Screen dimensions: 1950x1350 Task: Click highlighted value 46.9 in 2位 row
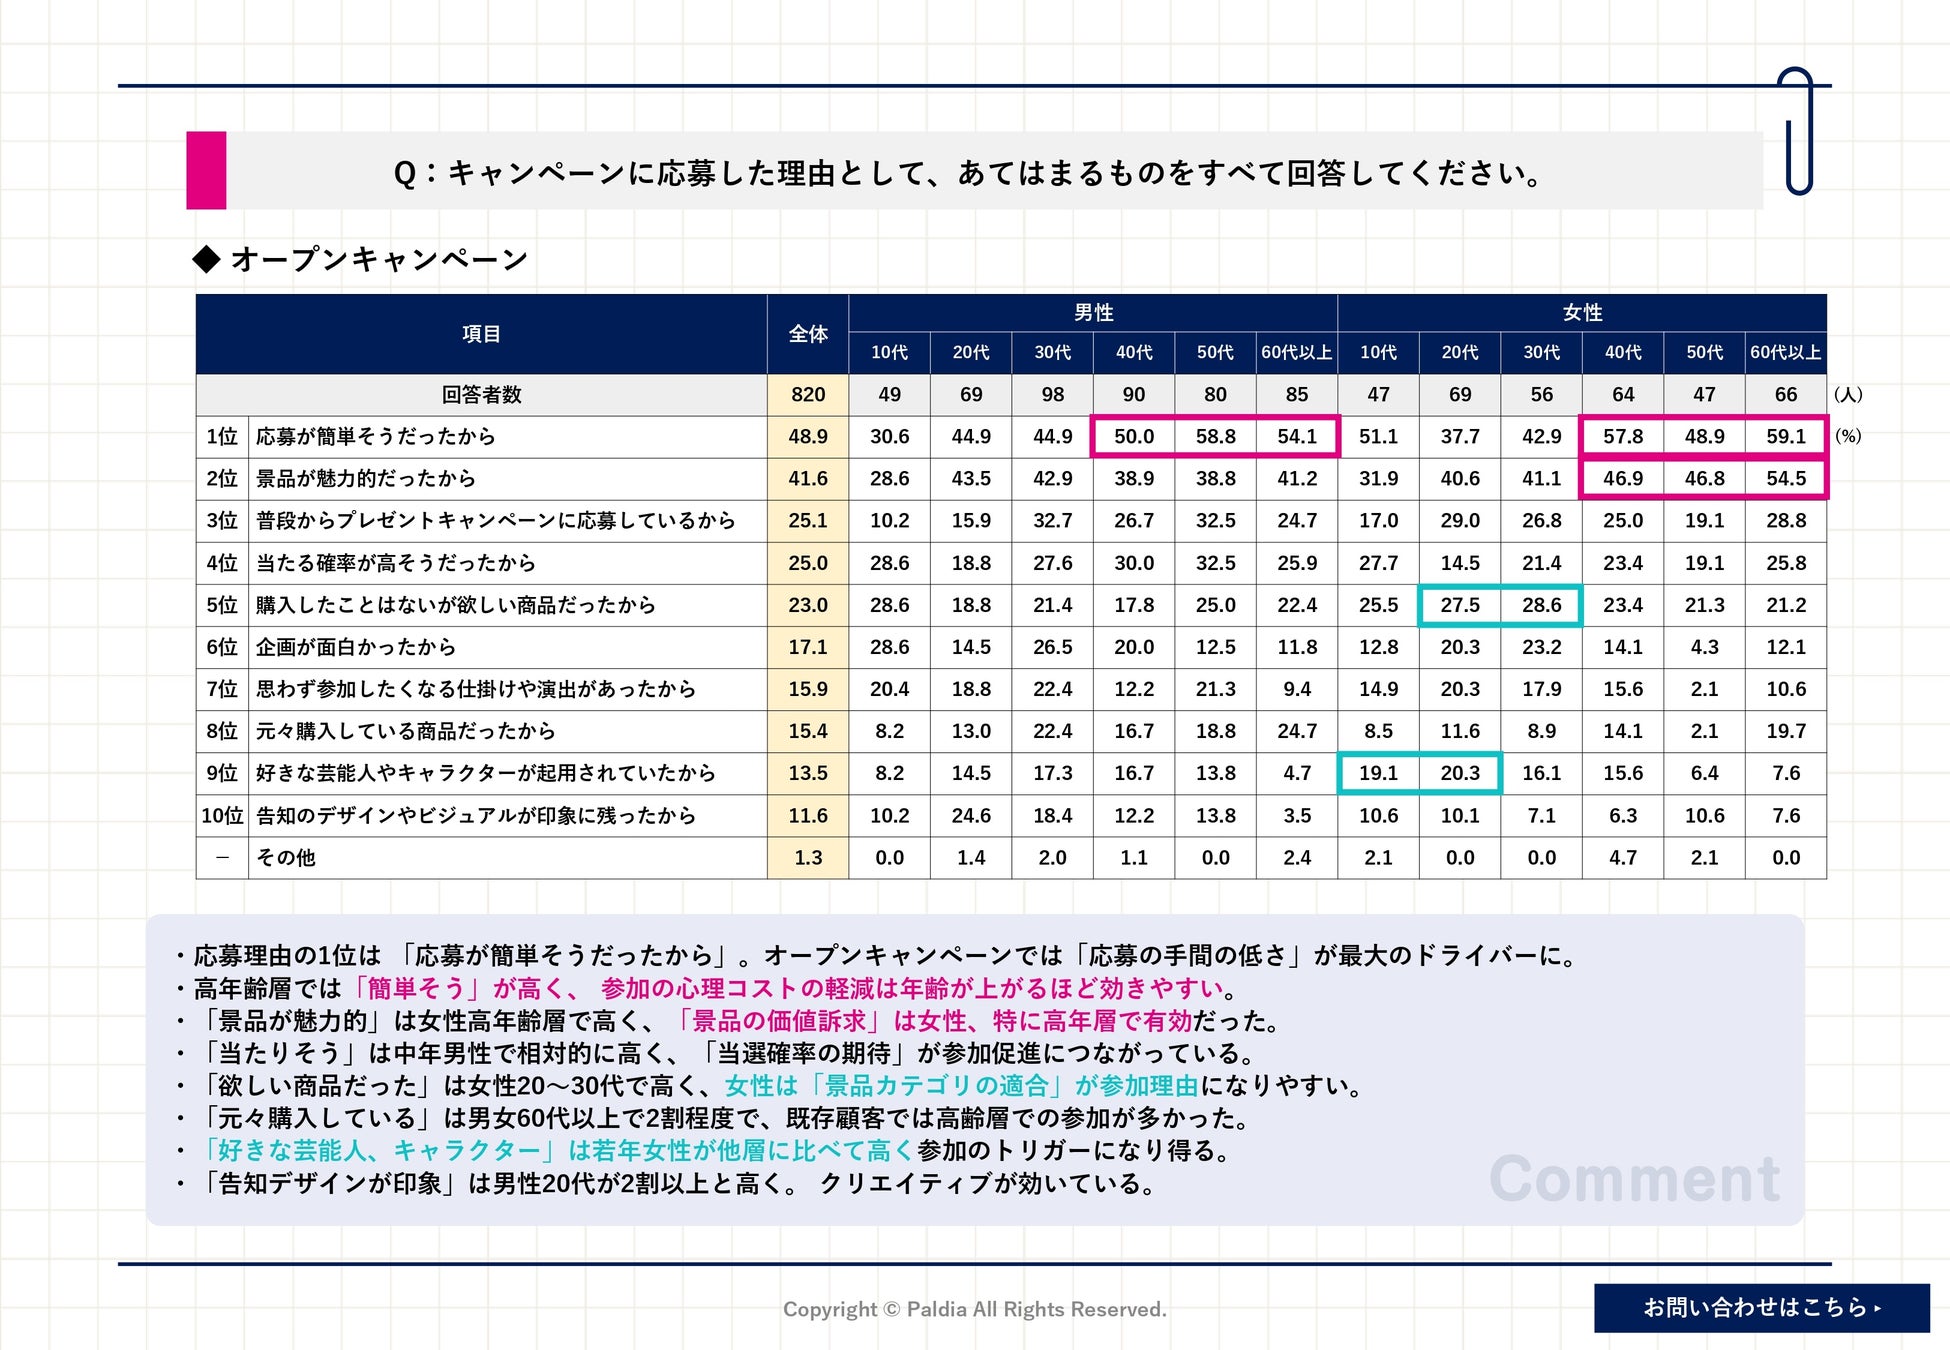click(x=1623, y=479)
